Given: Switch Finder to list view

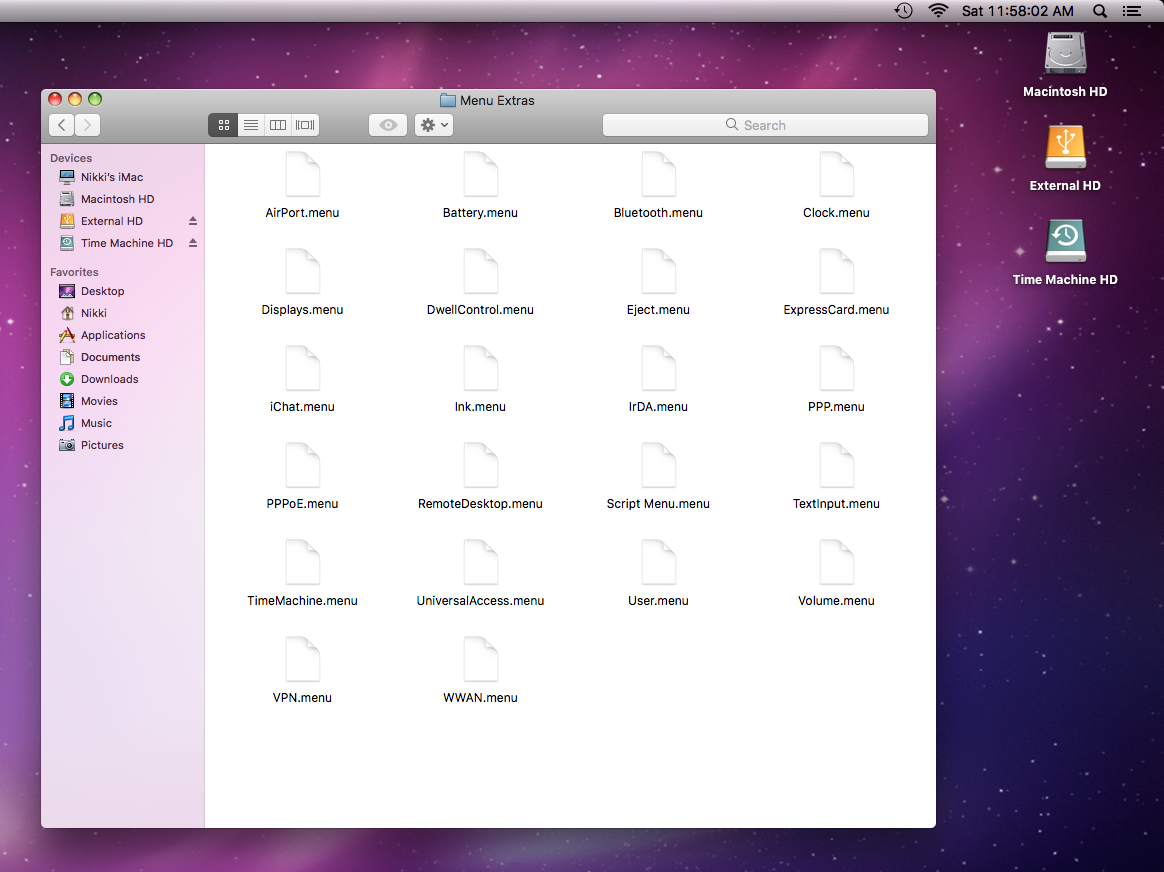Looking at the screenshot, I should coord(251,125).
